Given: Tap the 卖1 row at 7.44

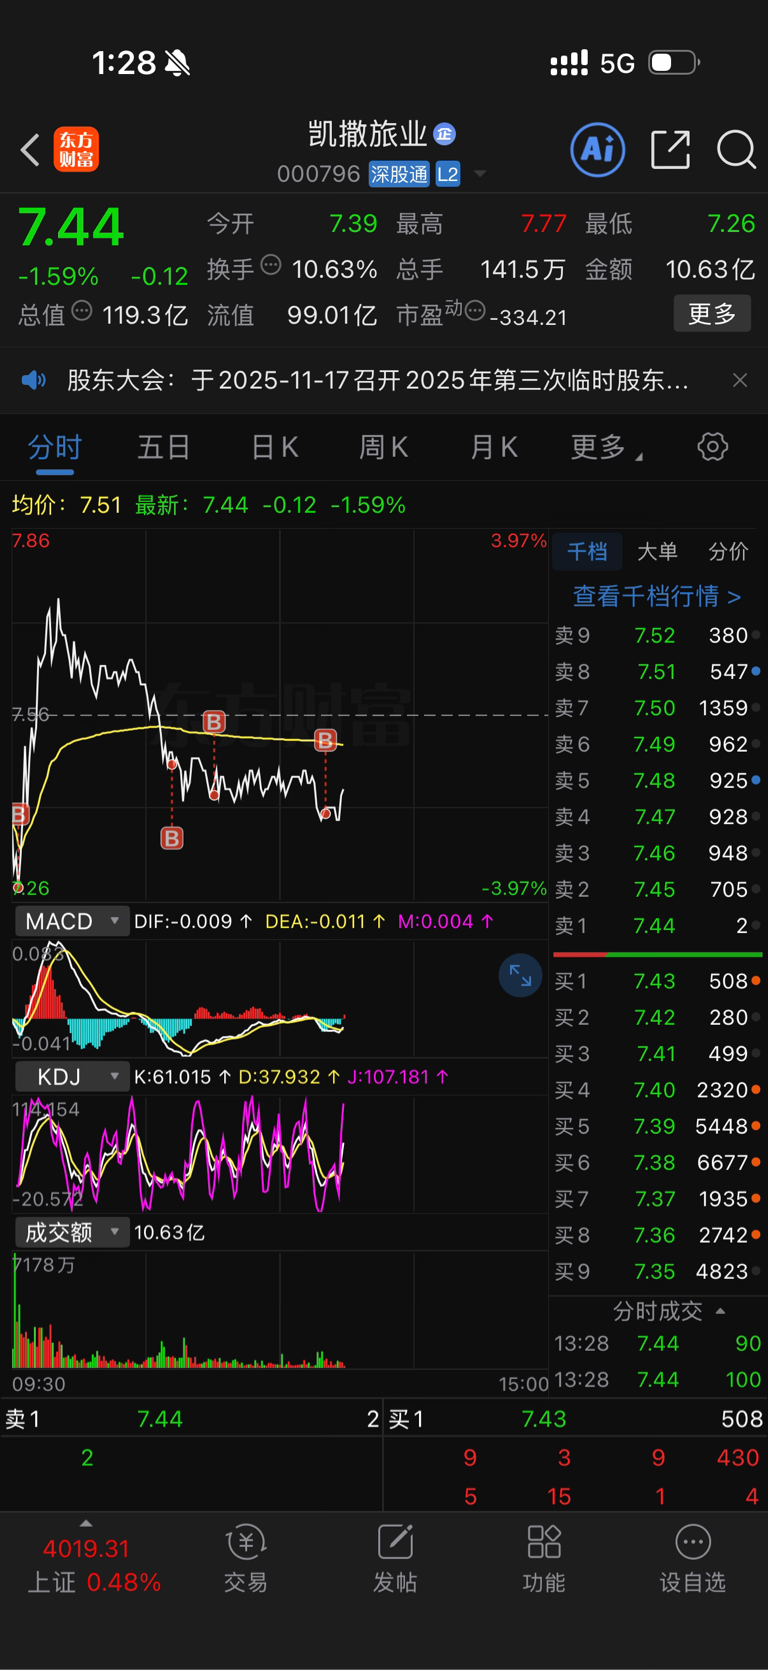Looking at the screenshot, I should coord(658,926).
